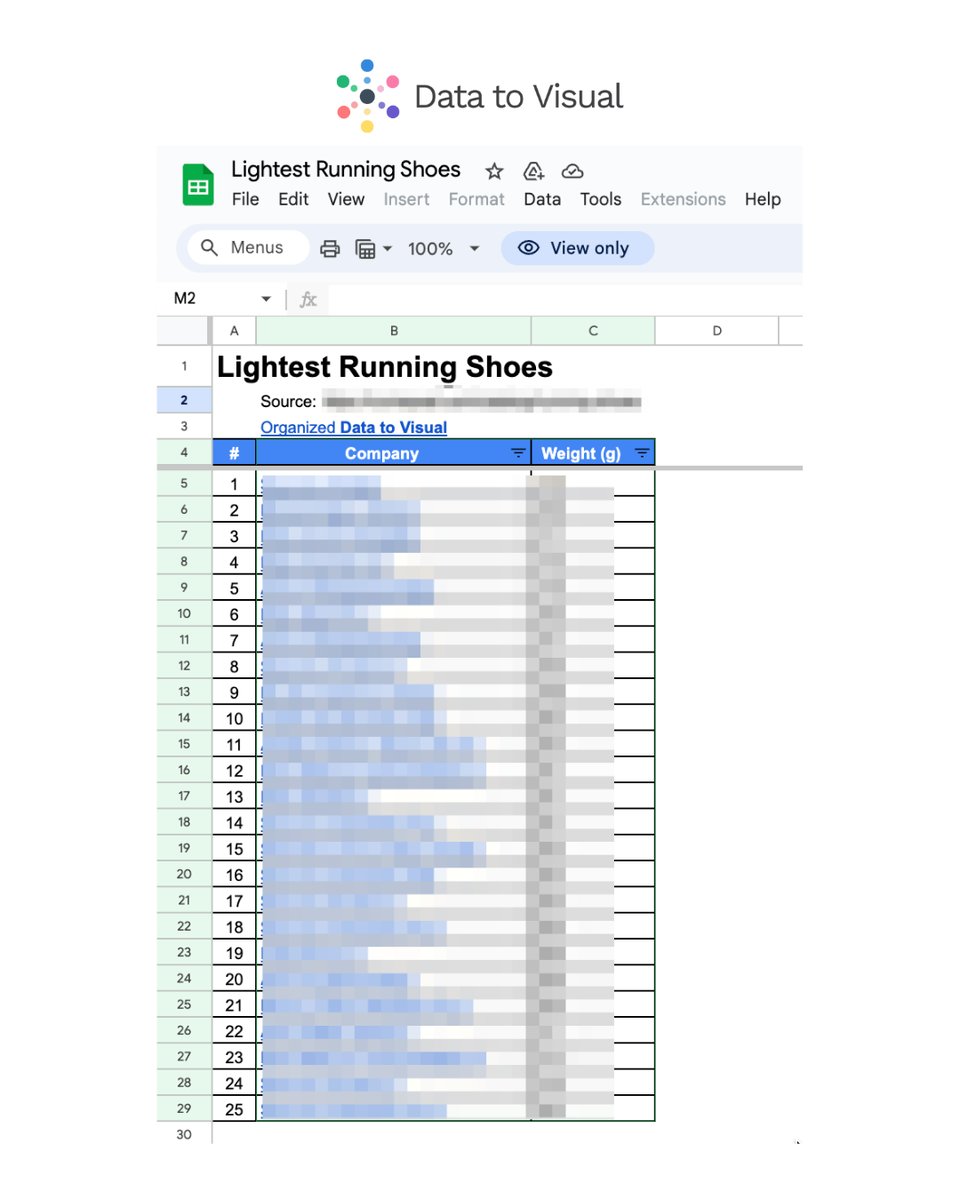This screenshot has width=960, height=1200.
Task: Open the Data menu
Action: click(542, 199)
